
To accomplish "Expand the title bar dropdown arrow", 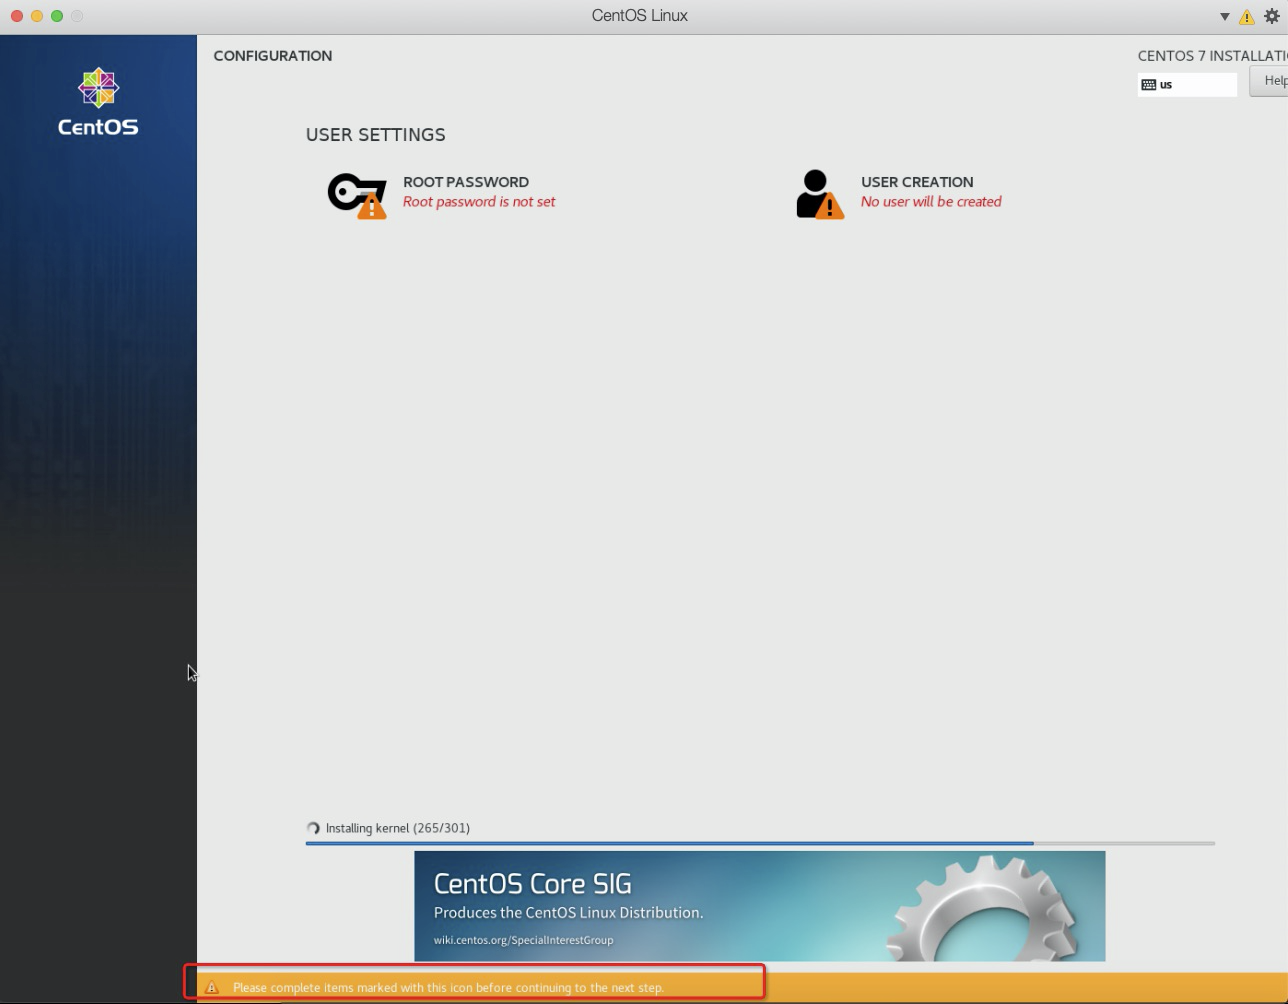I will tap(1224, 16).
